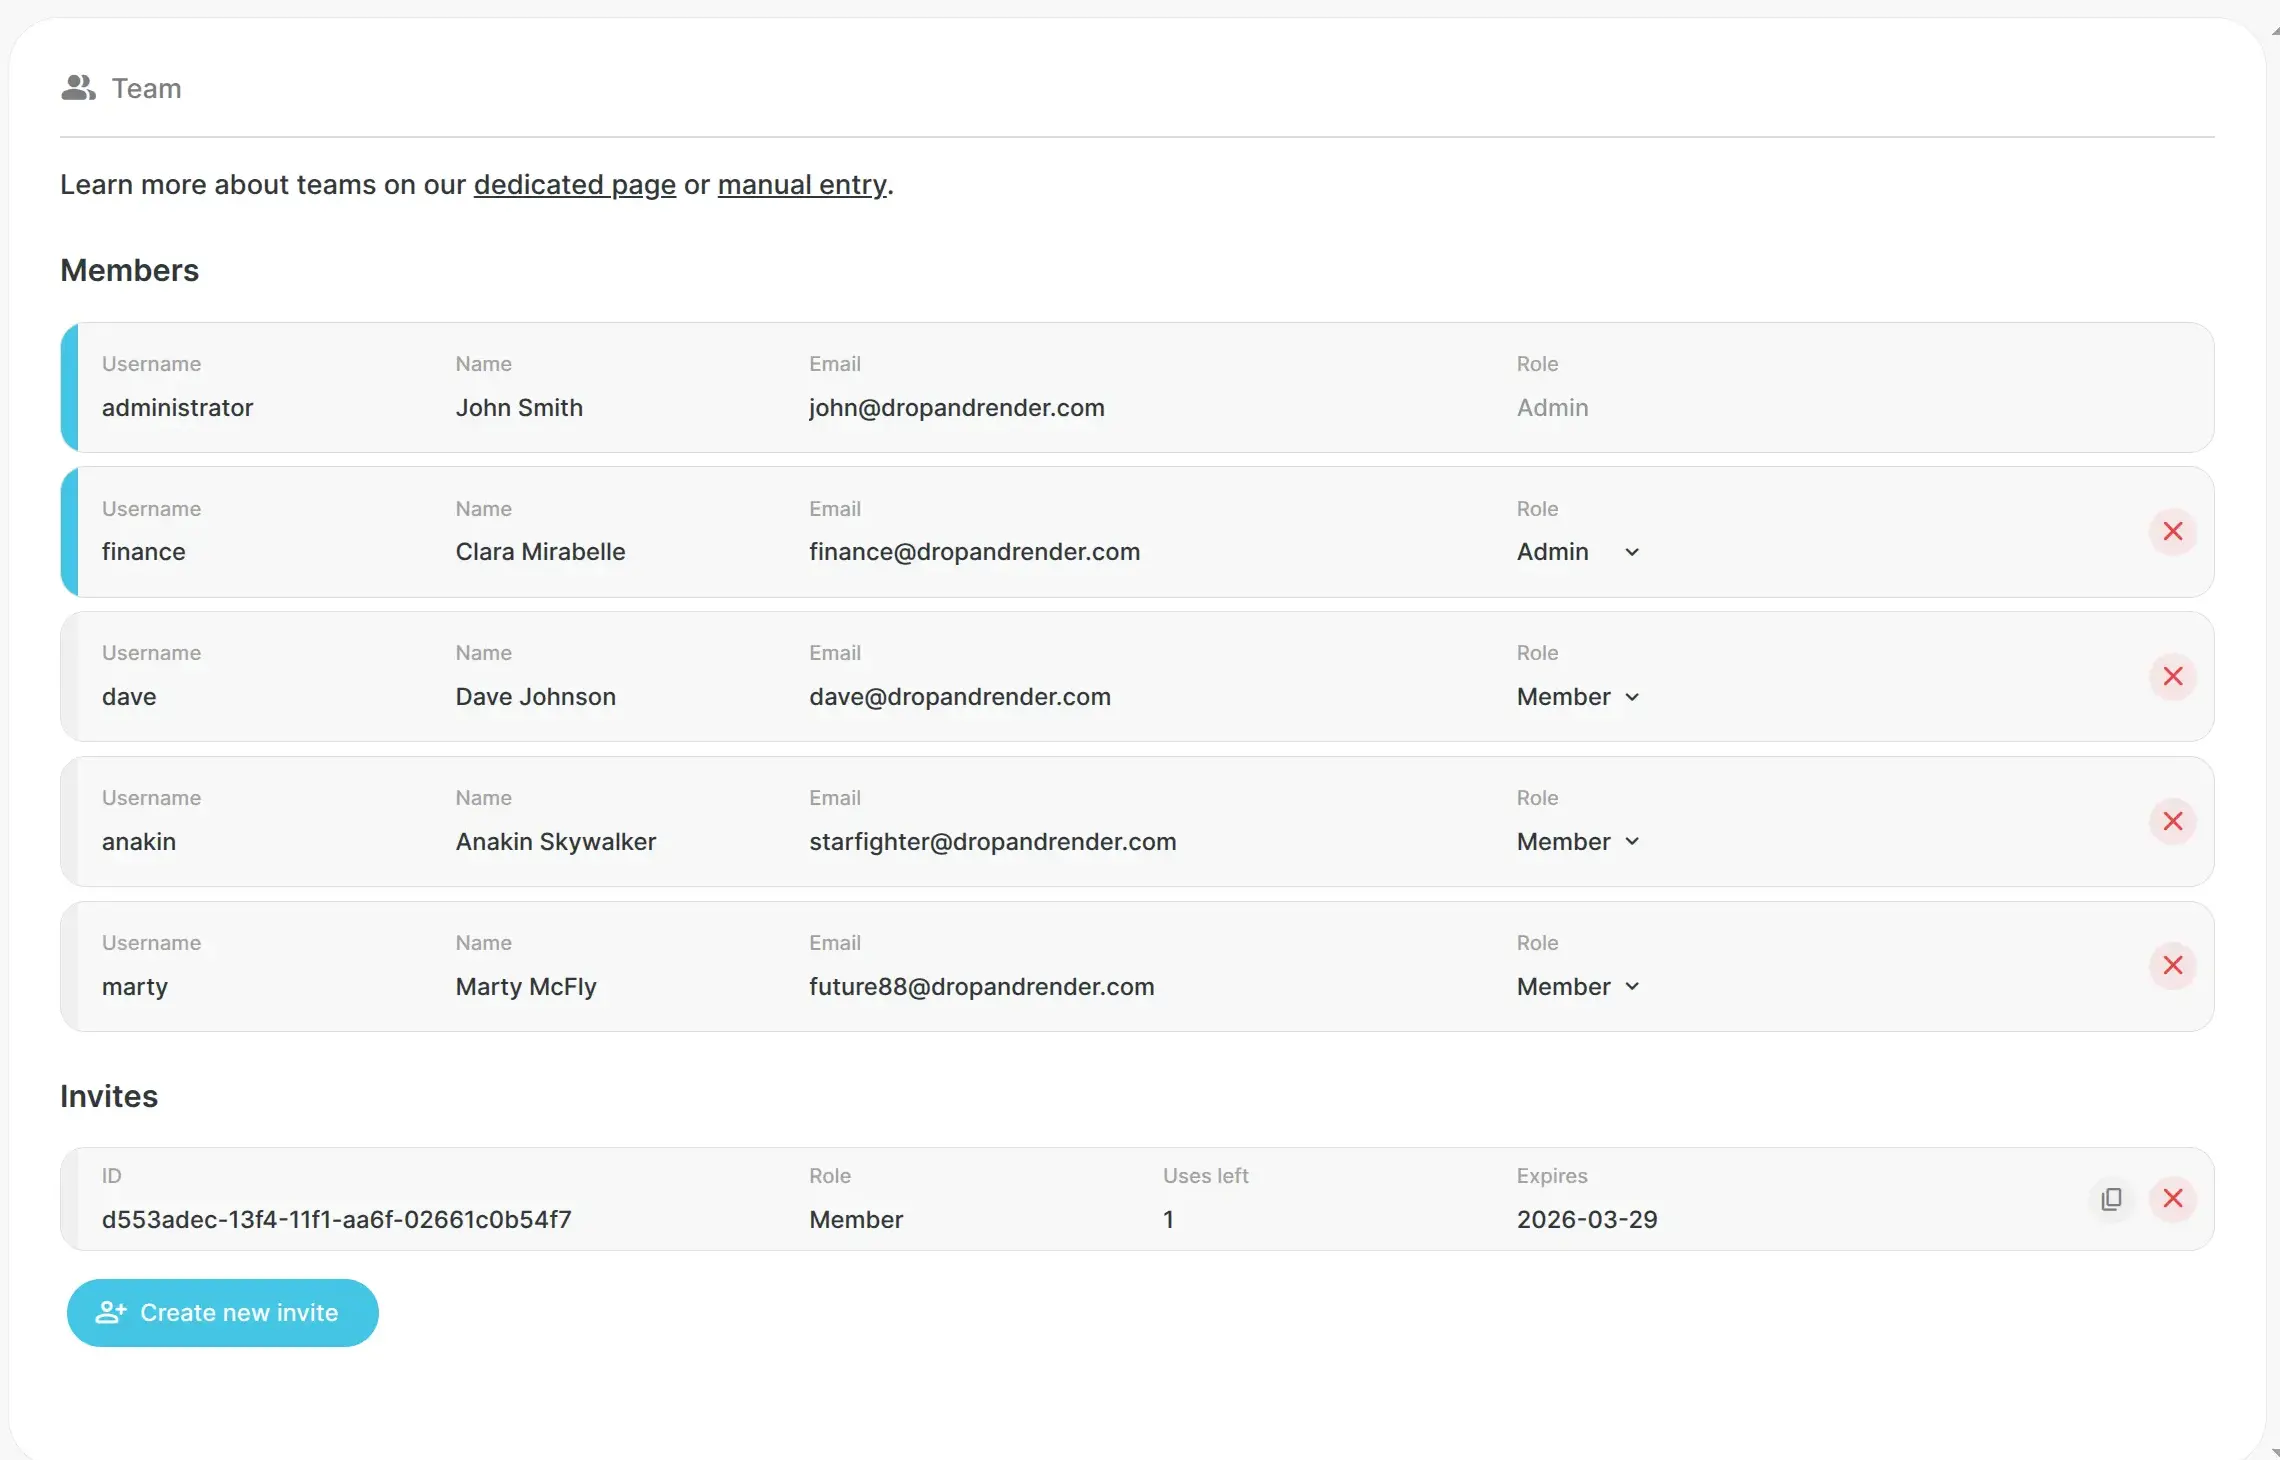This screenshot has height=1460, width=2280.
Task: Remove Marty McFly with red X icon
Action: [2171, 966]
